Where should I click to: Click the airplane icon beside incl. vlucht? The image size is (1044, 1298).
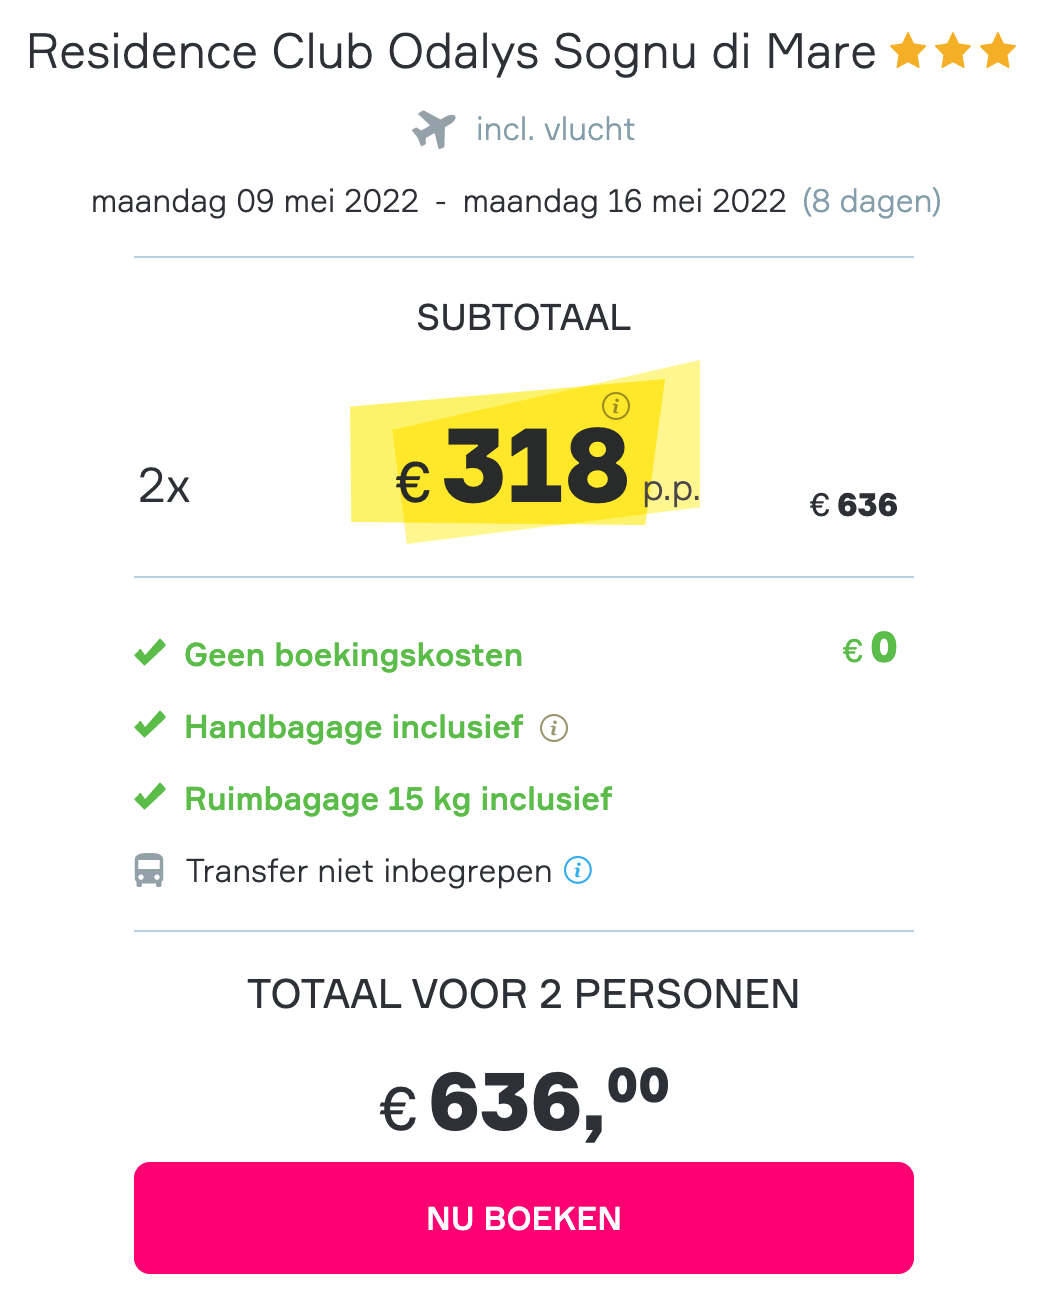pos(434,130)
